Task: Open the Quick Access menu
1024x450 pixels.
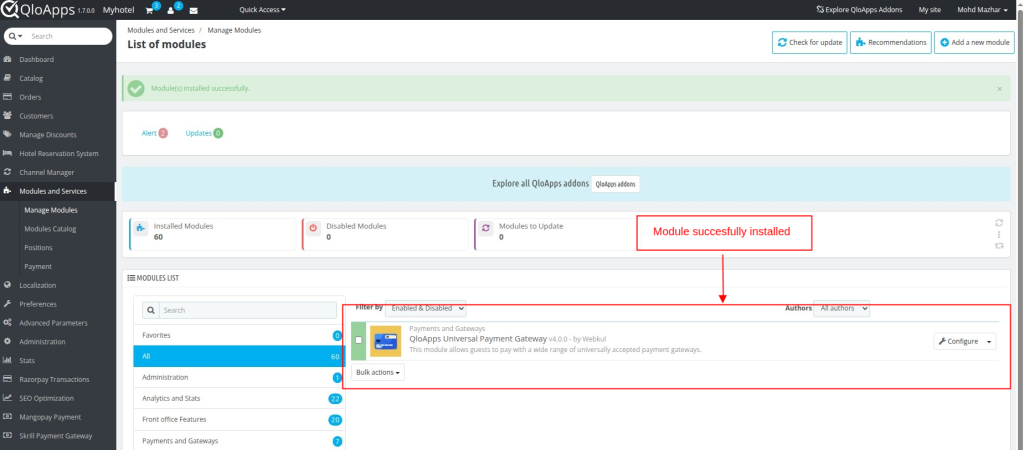Action: coord(262,10)
